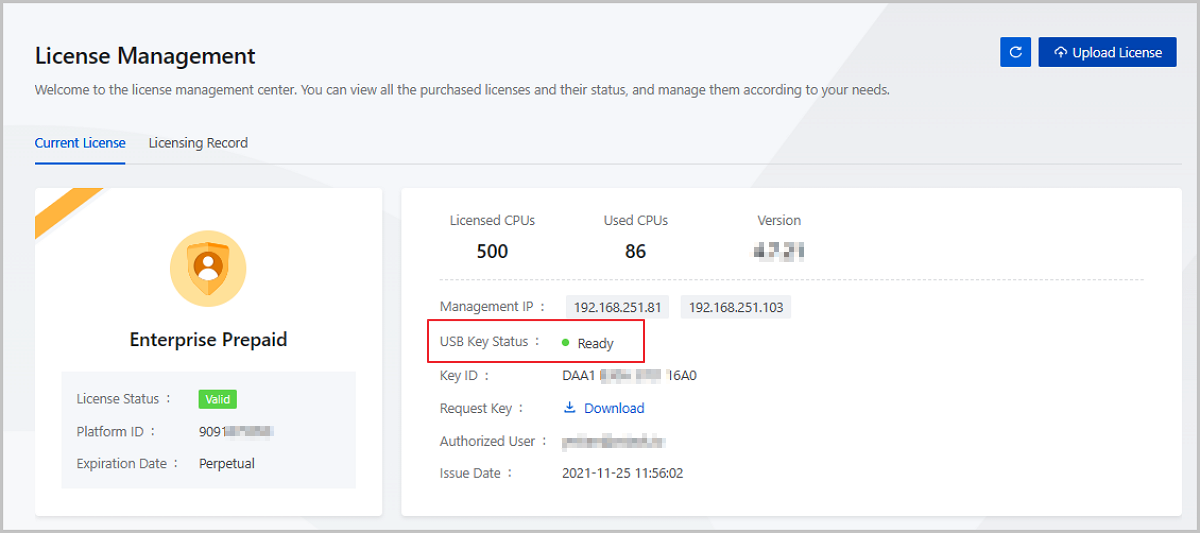The width and height of the screenshot is (1200, 533).
Task: Click the green USB Key Status dot
Action: 565,343
